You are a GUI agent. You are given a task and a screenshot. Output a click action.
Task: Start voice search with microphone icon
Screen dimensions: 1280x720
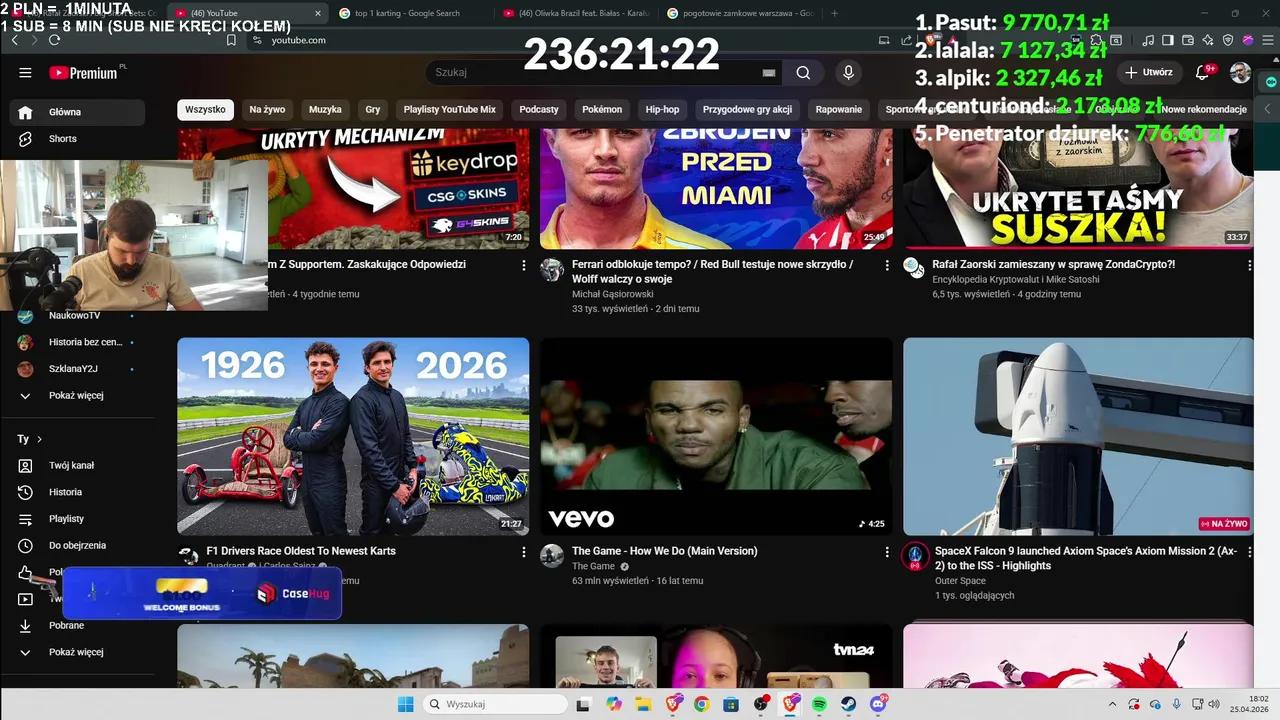[x=848, y=73]
